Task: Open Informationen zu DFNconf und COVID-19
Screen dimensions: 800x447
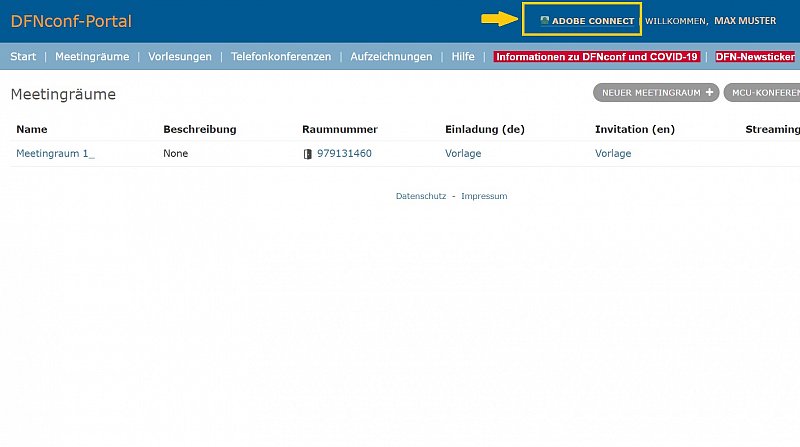Action: pyautogui.click(x=596, y=57)
